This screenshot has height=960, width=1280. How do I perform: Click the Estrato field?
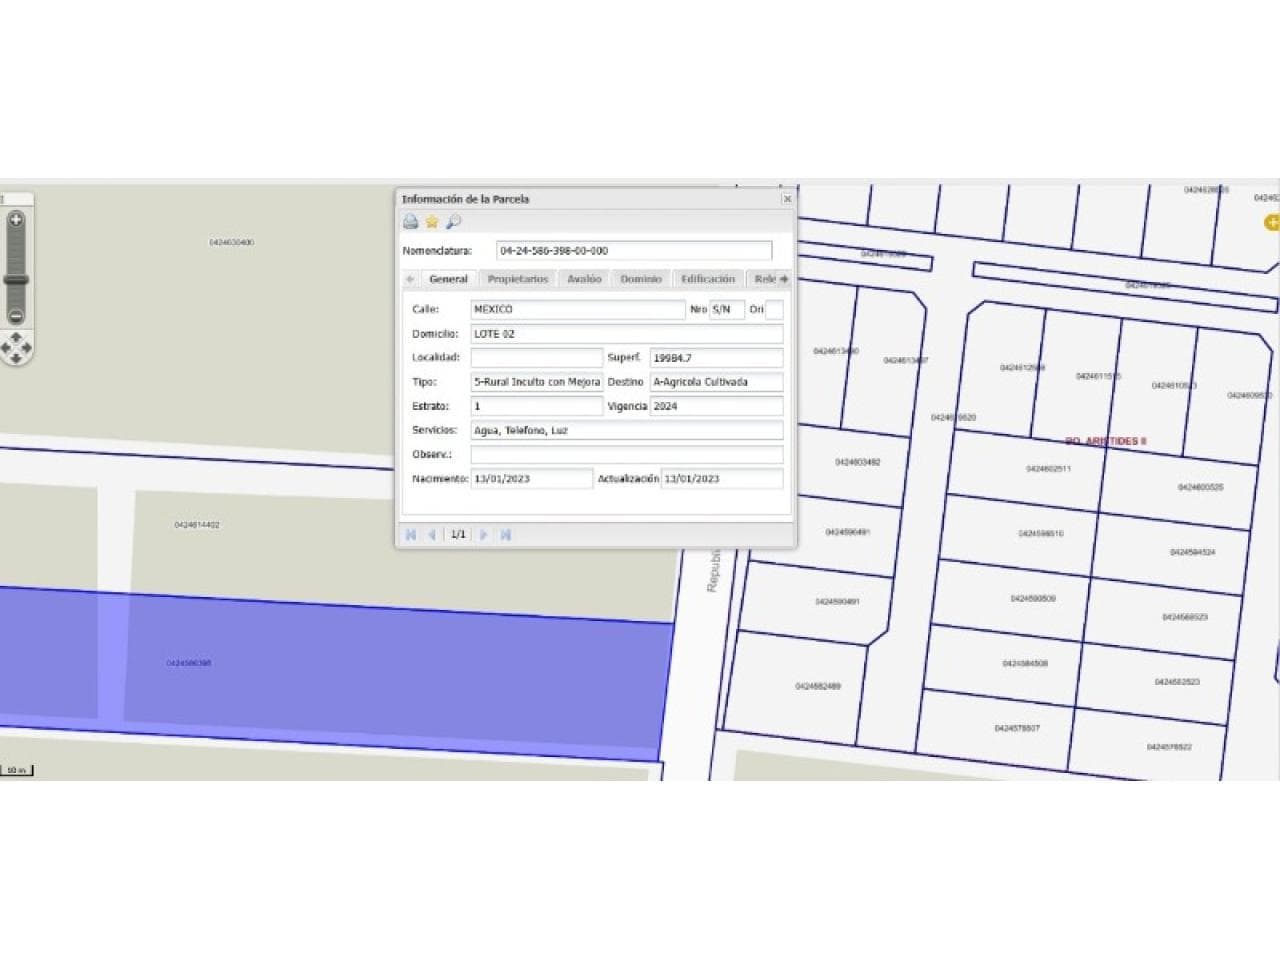click(537, 406)
